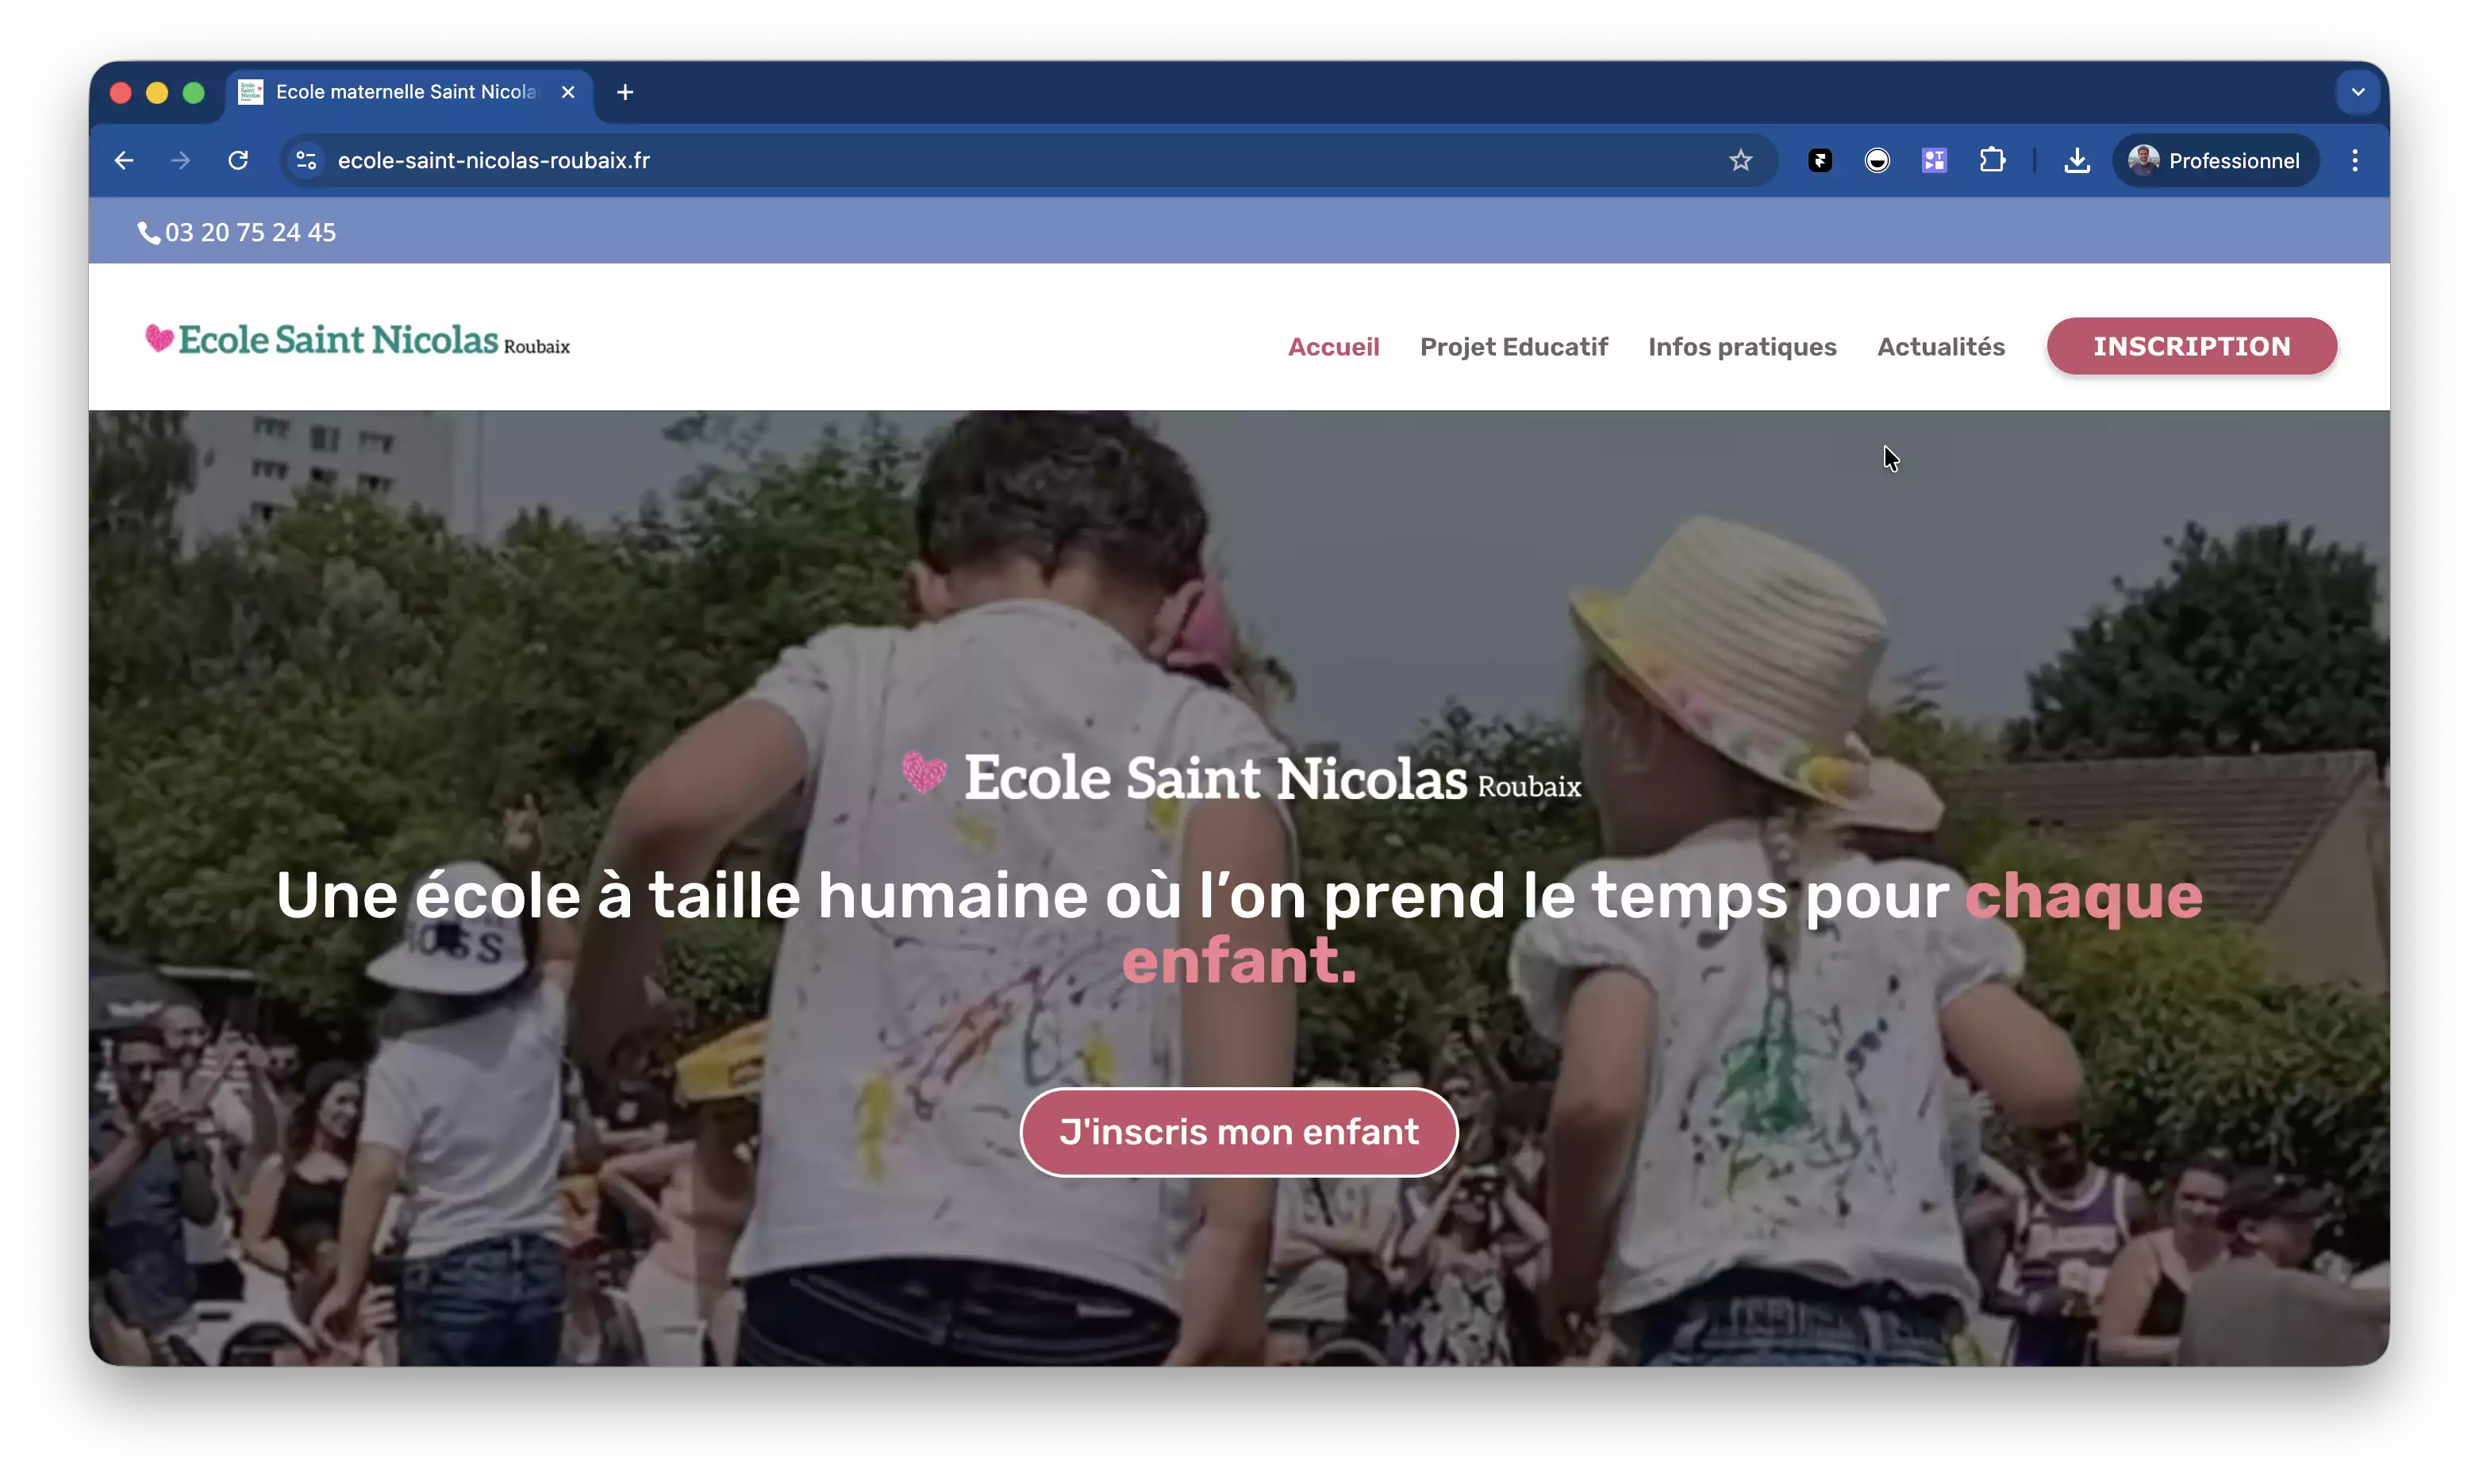Open the Projet Educatif section
This screenshot has width=2479, height=1484.
point(1513,346)
